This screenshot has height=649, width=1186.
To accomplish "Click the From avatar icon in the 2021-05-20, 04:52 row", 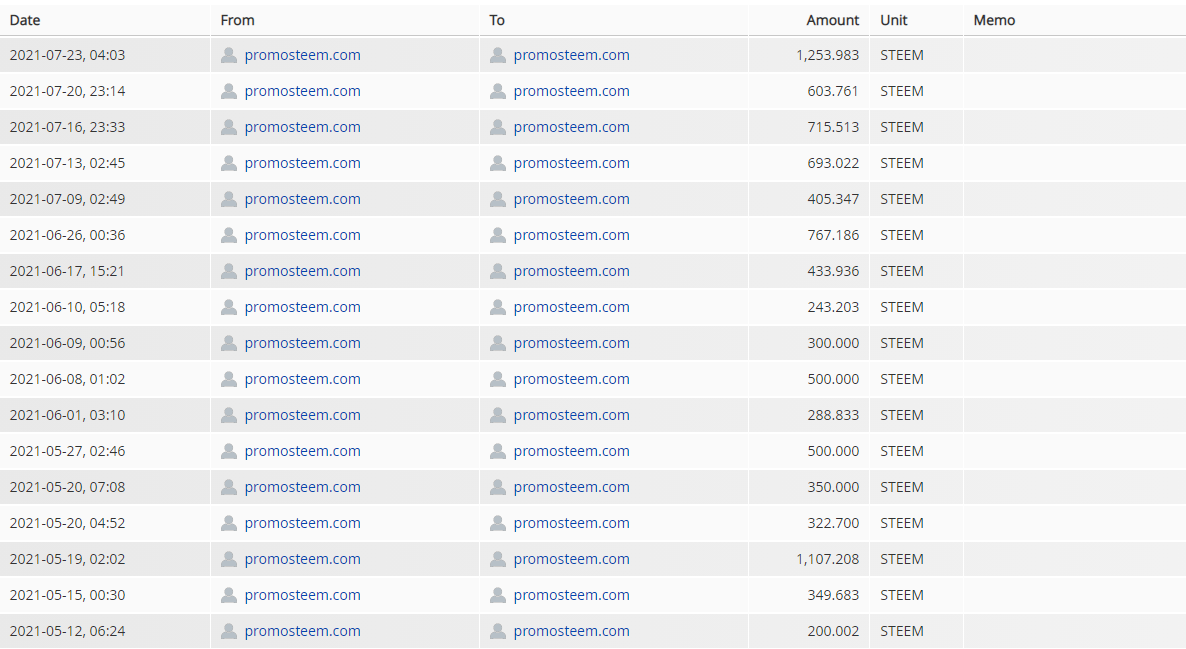I will click(x=228, y=523).
